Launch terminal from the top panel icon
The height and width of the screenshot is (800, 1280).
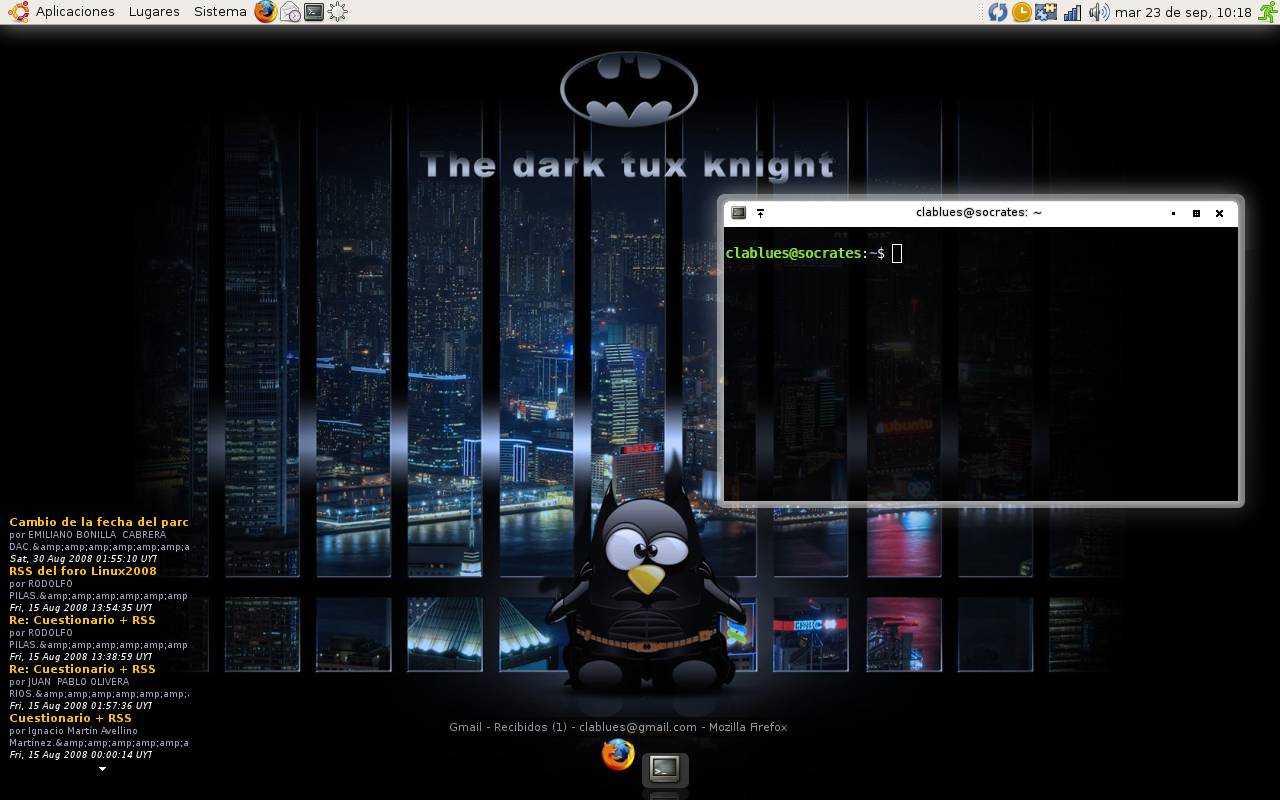point(314,12)
